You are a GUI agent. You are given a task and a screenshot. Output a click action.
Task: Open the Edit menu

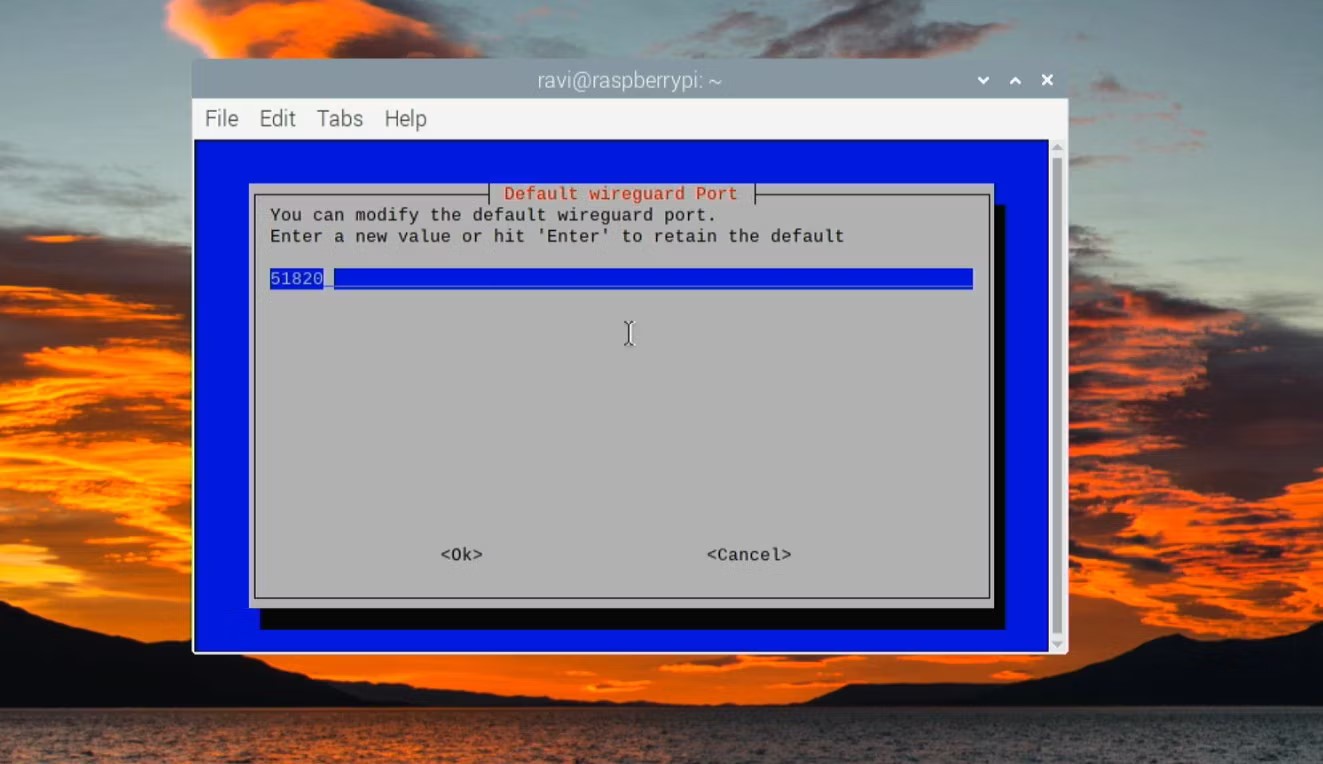(277, 118)
